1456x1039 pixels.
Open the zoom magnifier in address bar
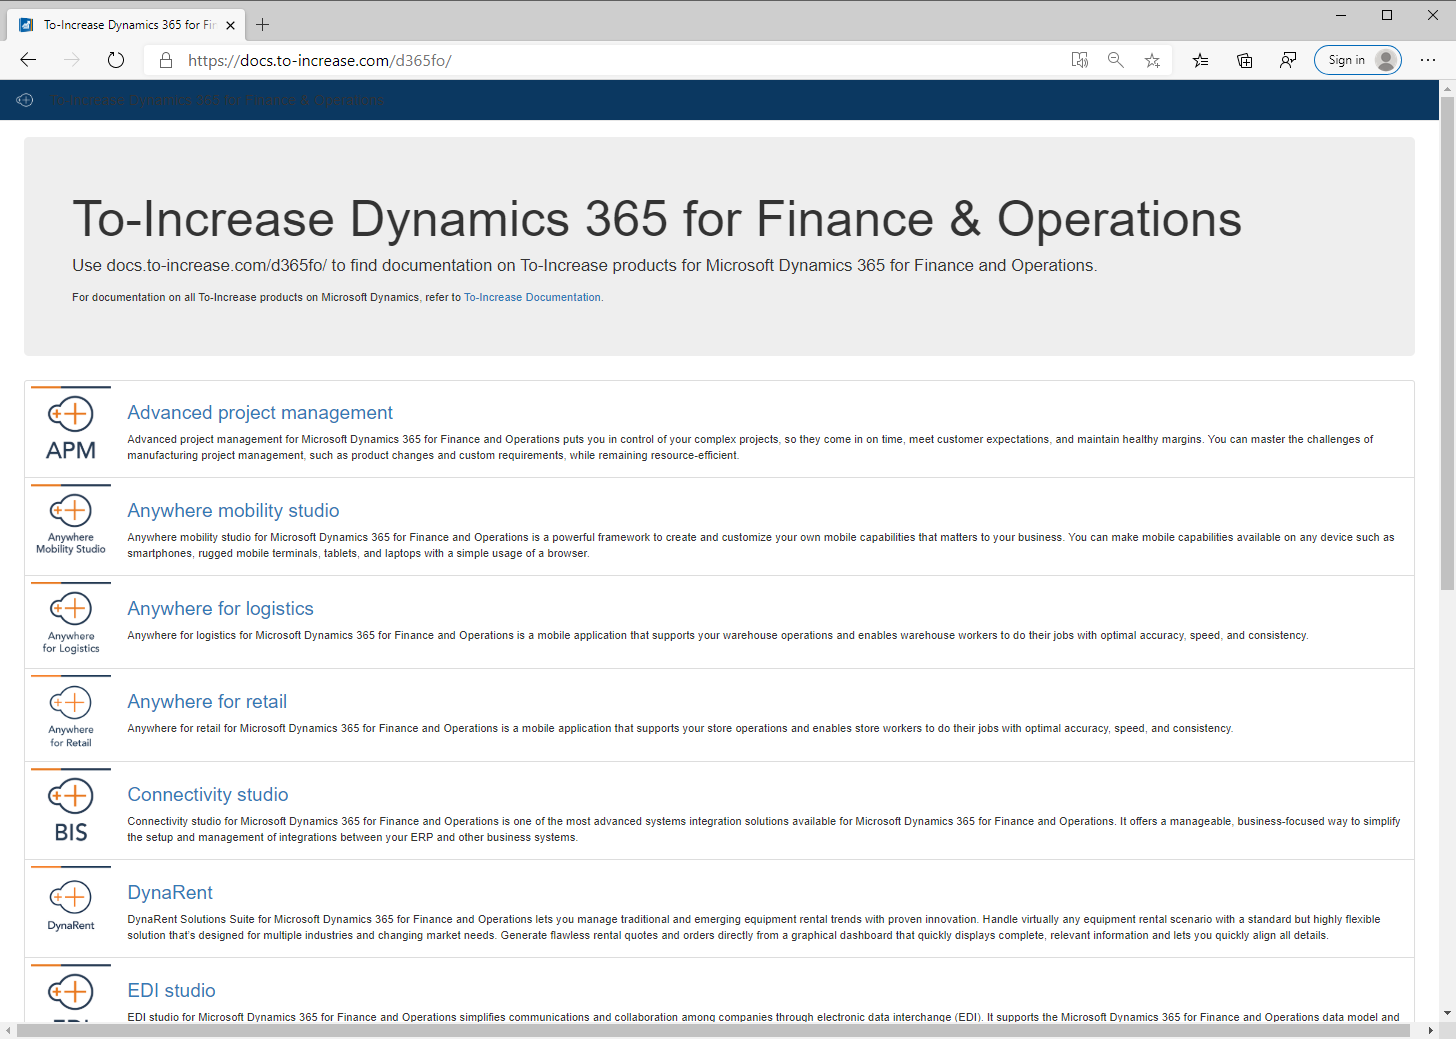click(x=1116, y=60)
